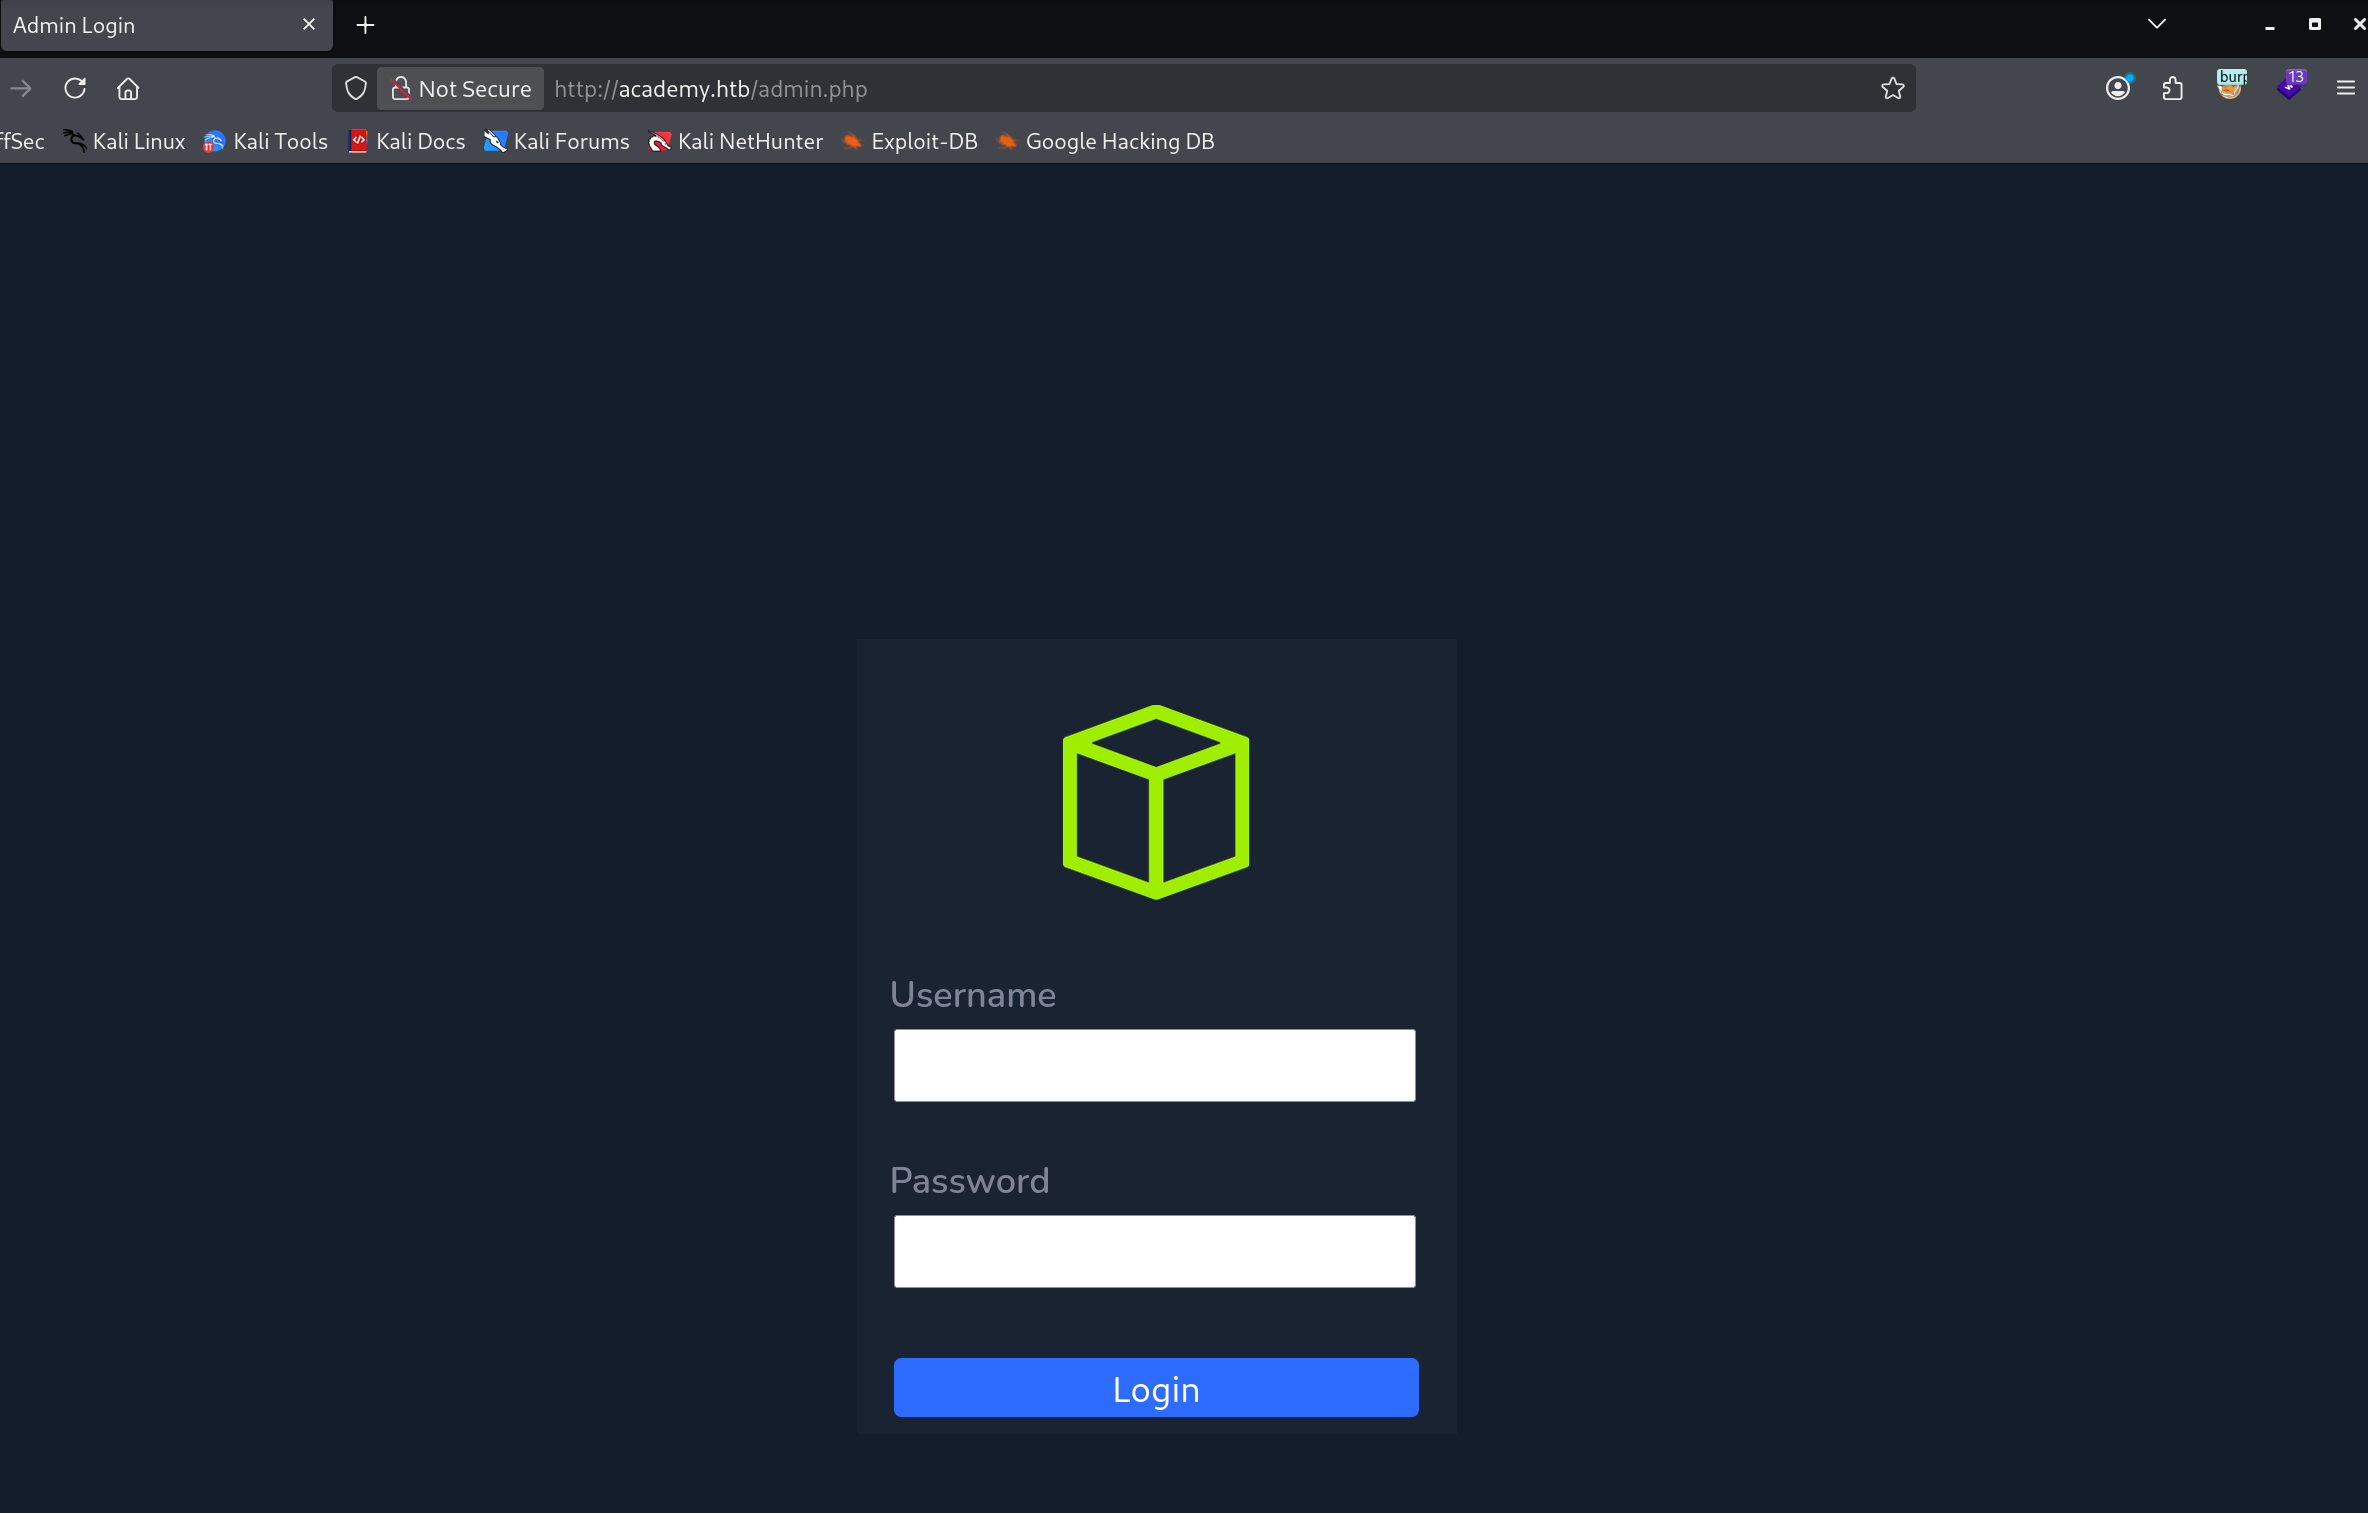Close the Admin Login tab

coord(309,24)
